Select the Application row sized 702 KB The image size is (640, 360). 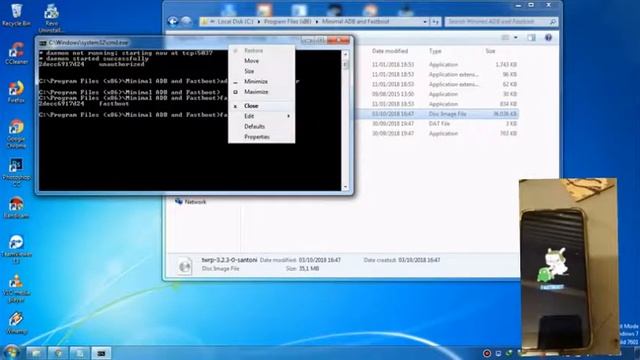point(437,133)
